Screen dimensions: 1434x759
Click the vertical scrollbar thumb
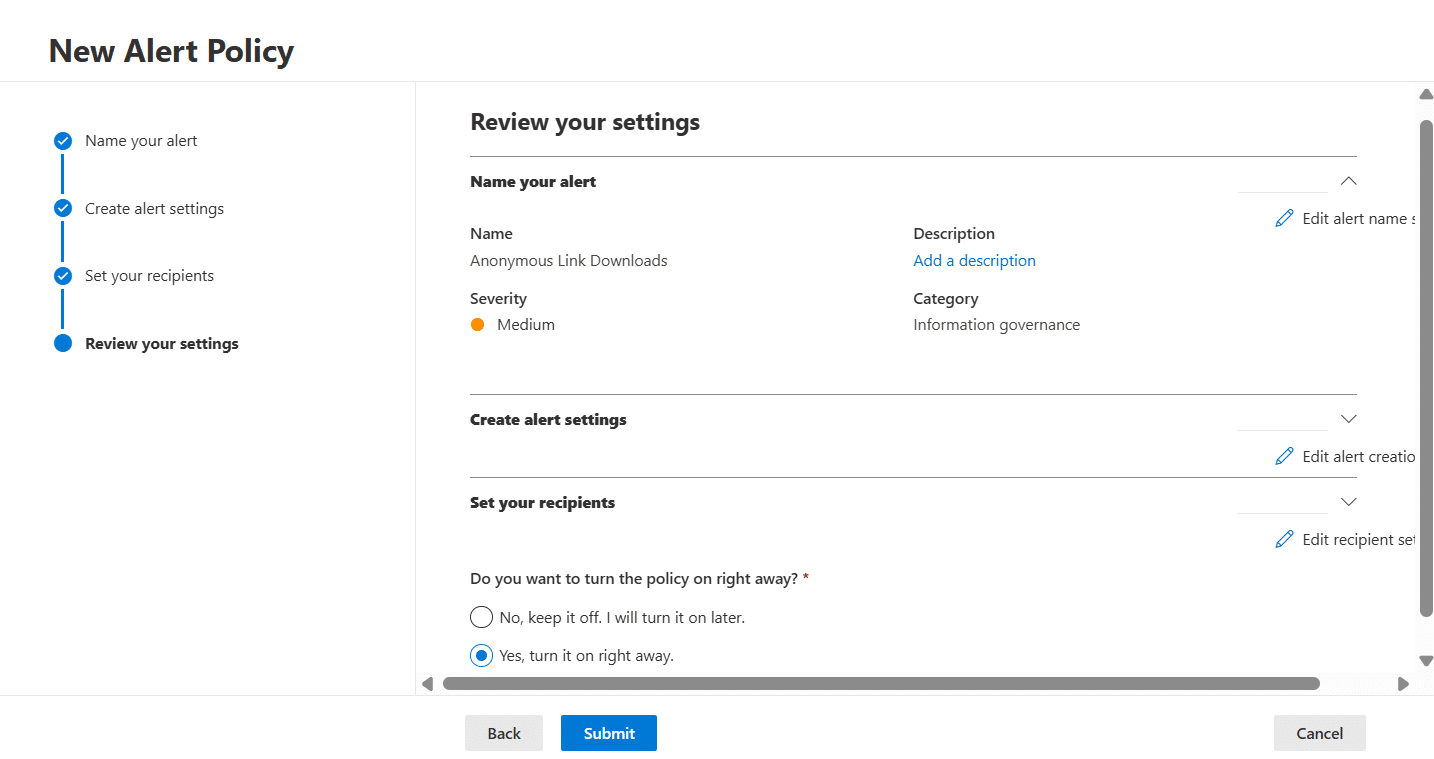(x=1426, y=368)
